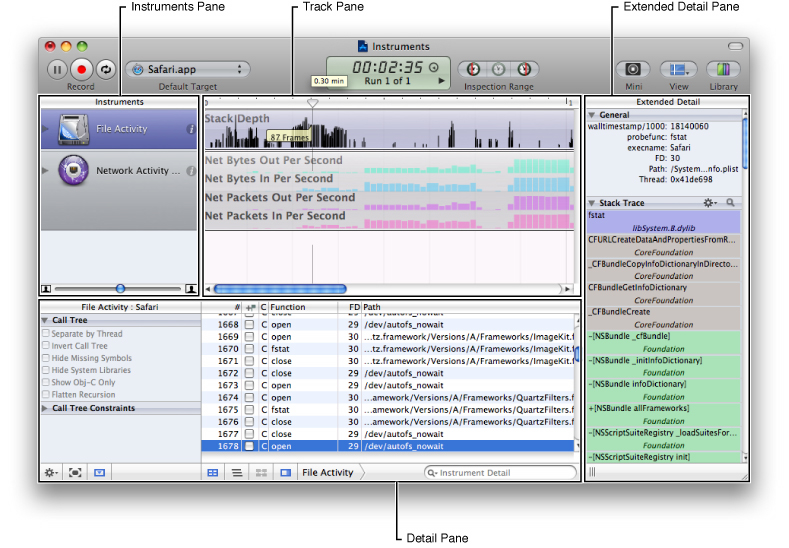Check the box on row 1670
This screenshot has height=548, width=789.
(x=248, y=349)
